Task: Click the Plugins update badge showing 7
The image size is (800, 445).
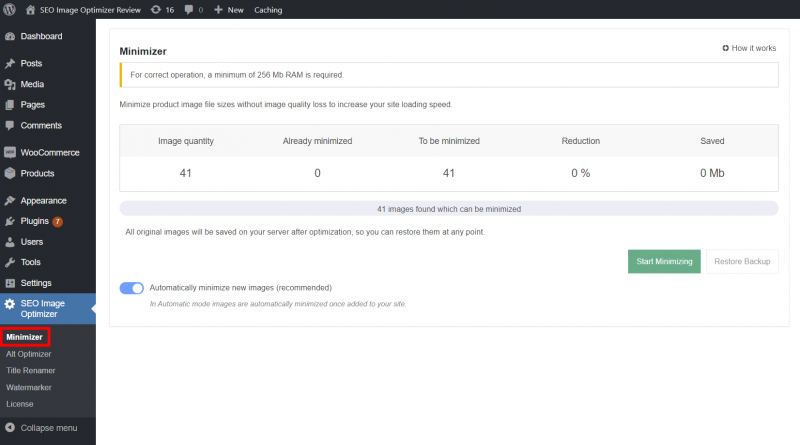Action: pyautogui.click(x=58, y=221)
